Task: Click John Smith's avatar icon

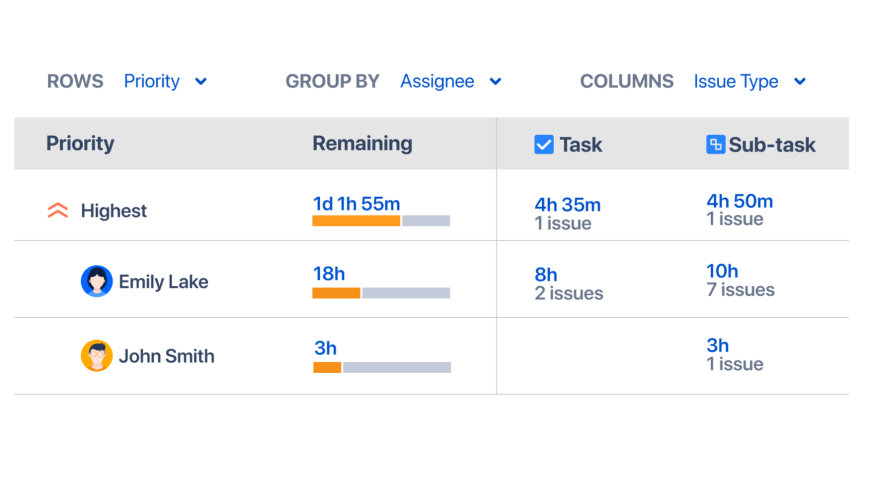Action: [x=97, y=356]
